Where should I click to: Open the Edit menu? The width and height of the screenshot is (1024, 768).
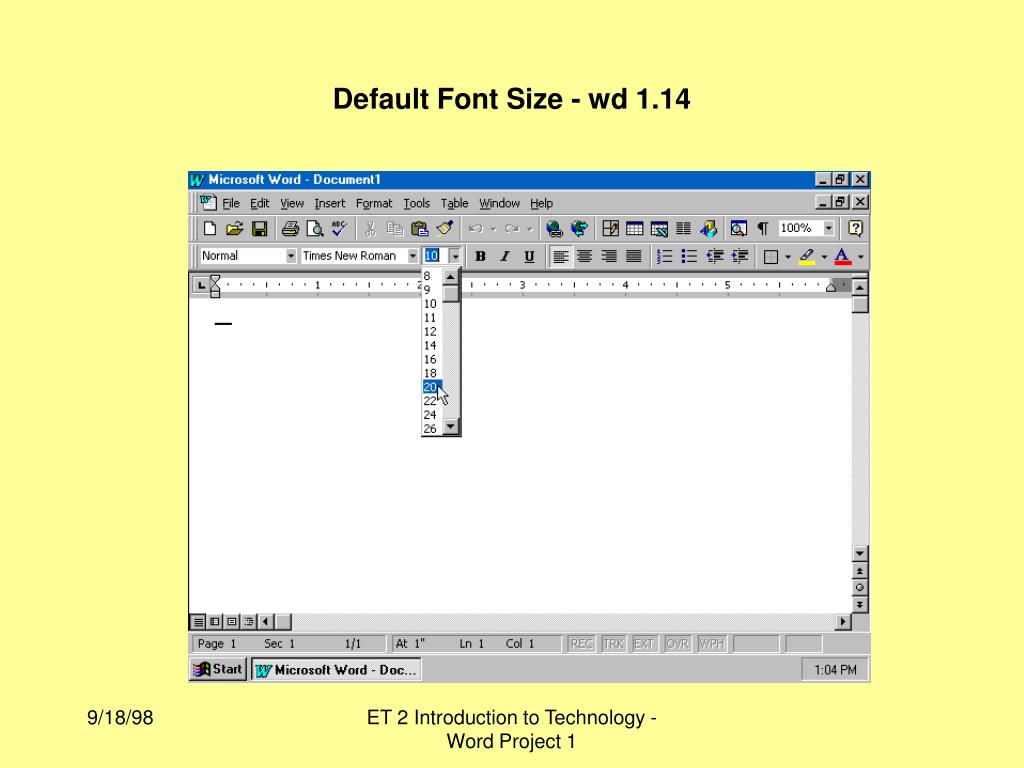pos(260,203)
